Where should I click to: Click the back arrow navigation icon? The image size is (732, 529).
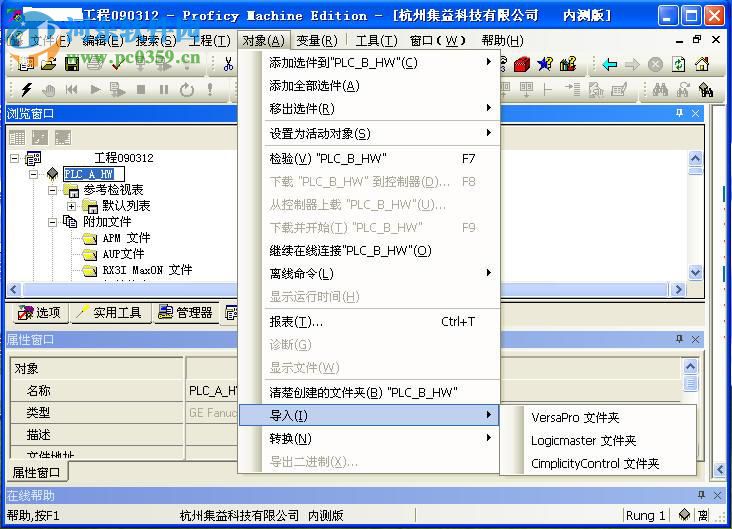click(x=610, y=64)
